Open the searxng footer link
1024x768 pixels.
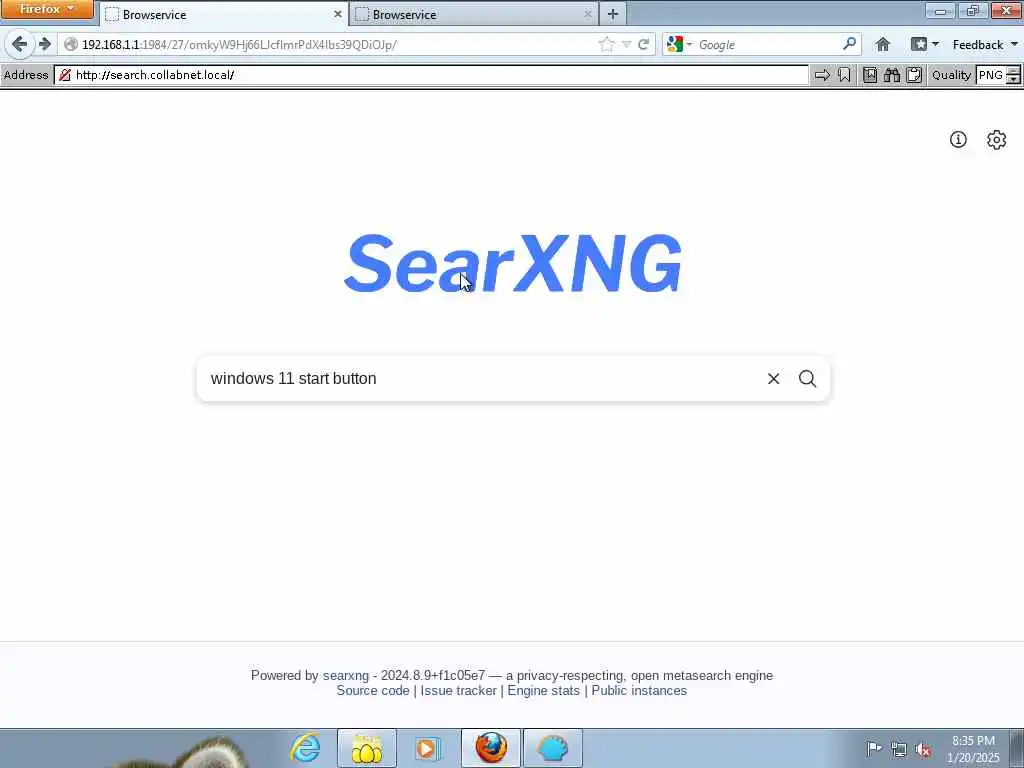click(345, 675)
